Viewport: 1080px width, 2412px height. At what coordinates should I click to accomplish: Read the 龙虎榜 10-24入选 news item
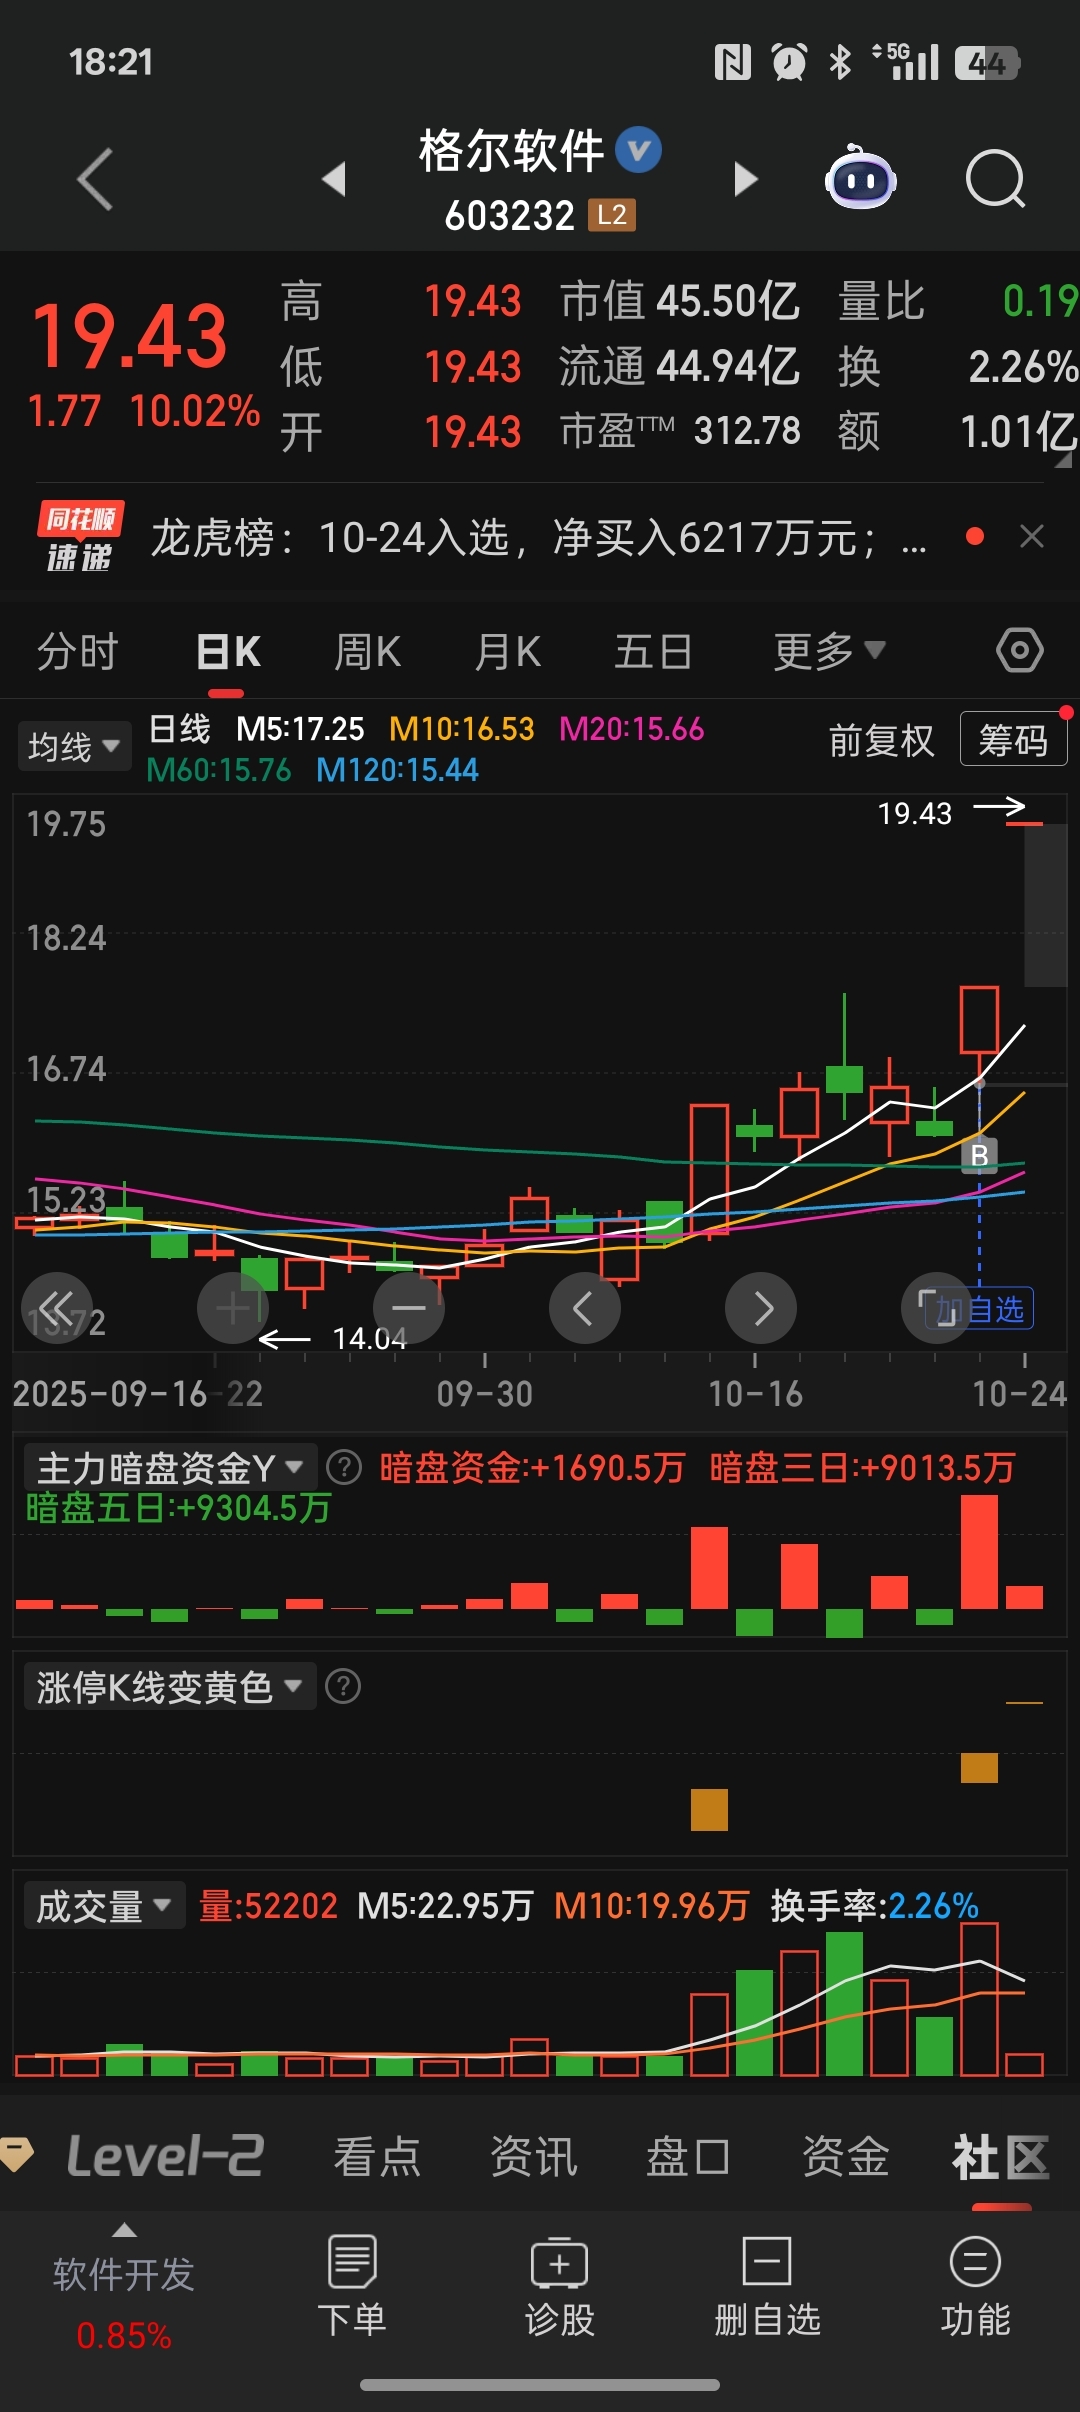tap(539, 538)
